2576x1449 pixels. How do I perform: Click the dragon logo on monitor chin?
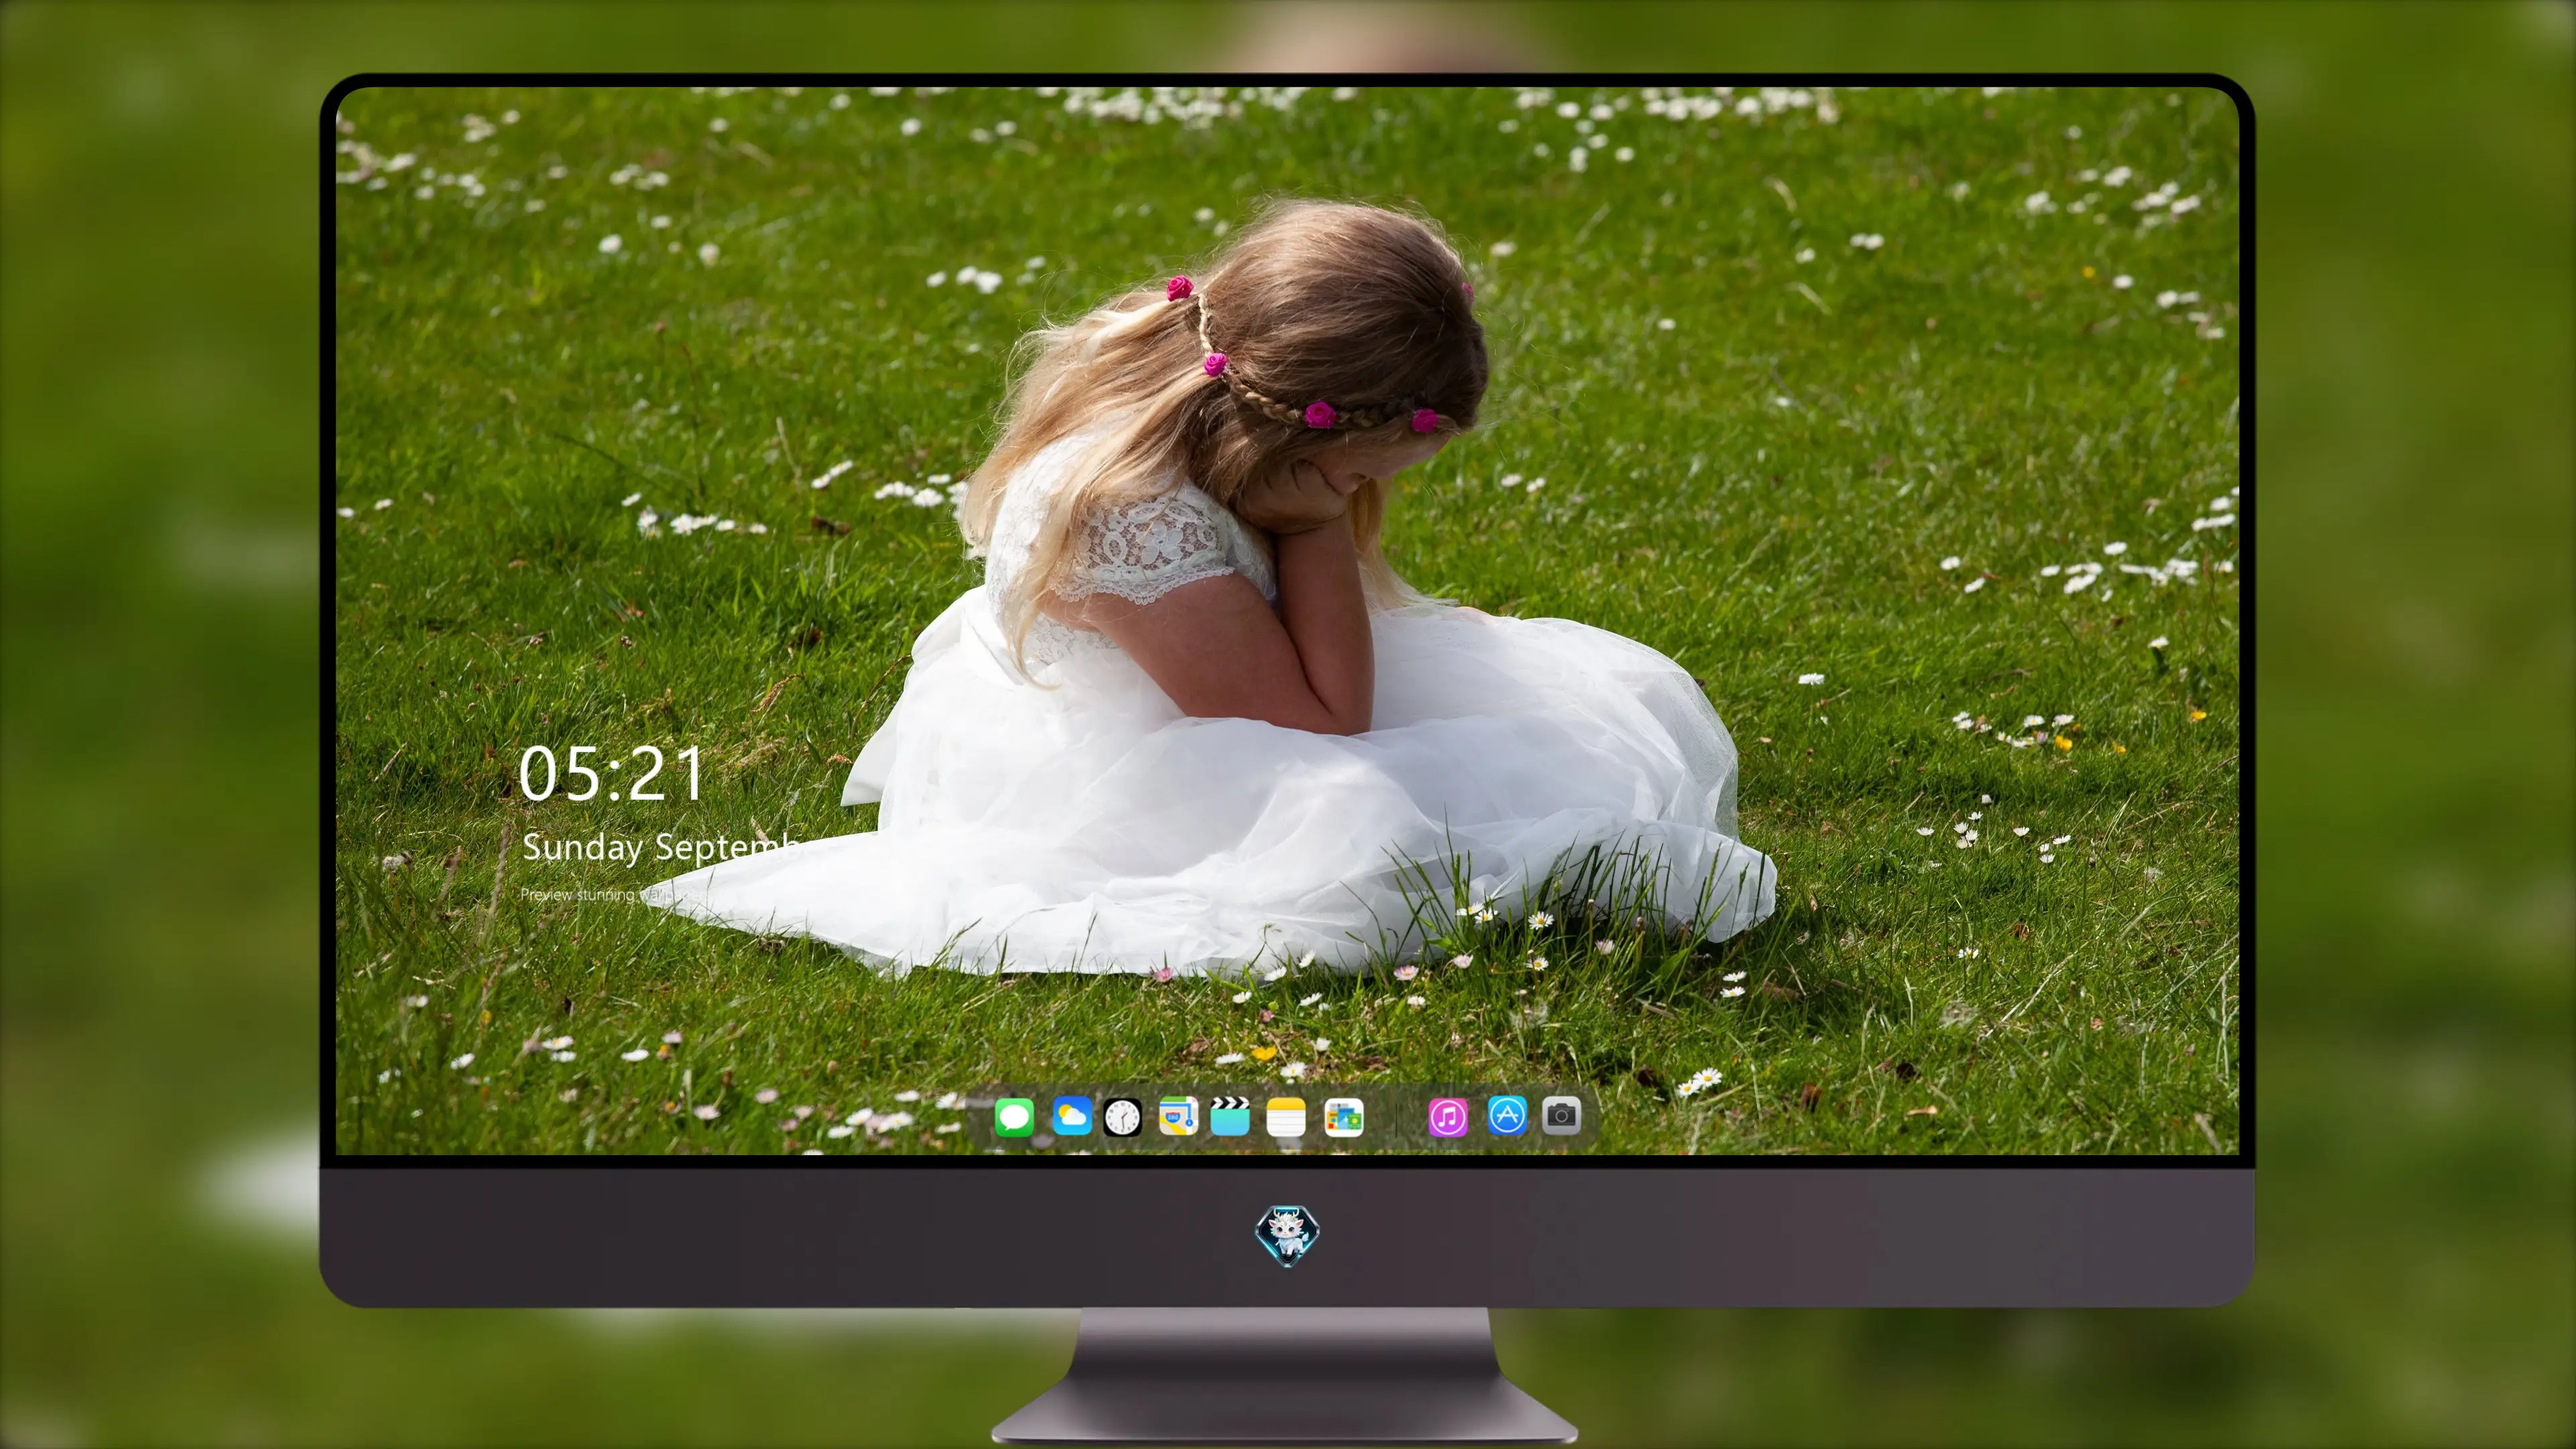1287,1236
